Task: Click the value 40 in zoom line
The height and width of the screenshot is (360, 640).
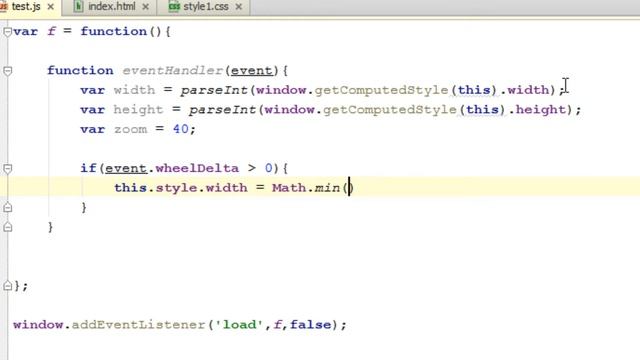Action: (180, 129)
